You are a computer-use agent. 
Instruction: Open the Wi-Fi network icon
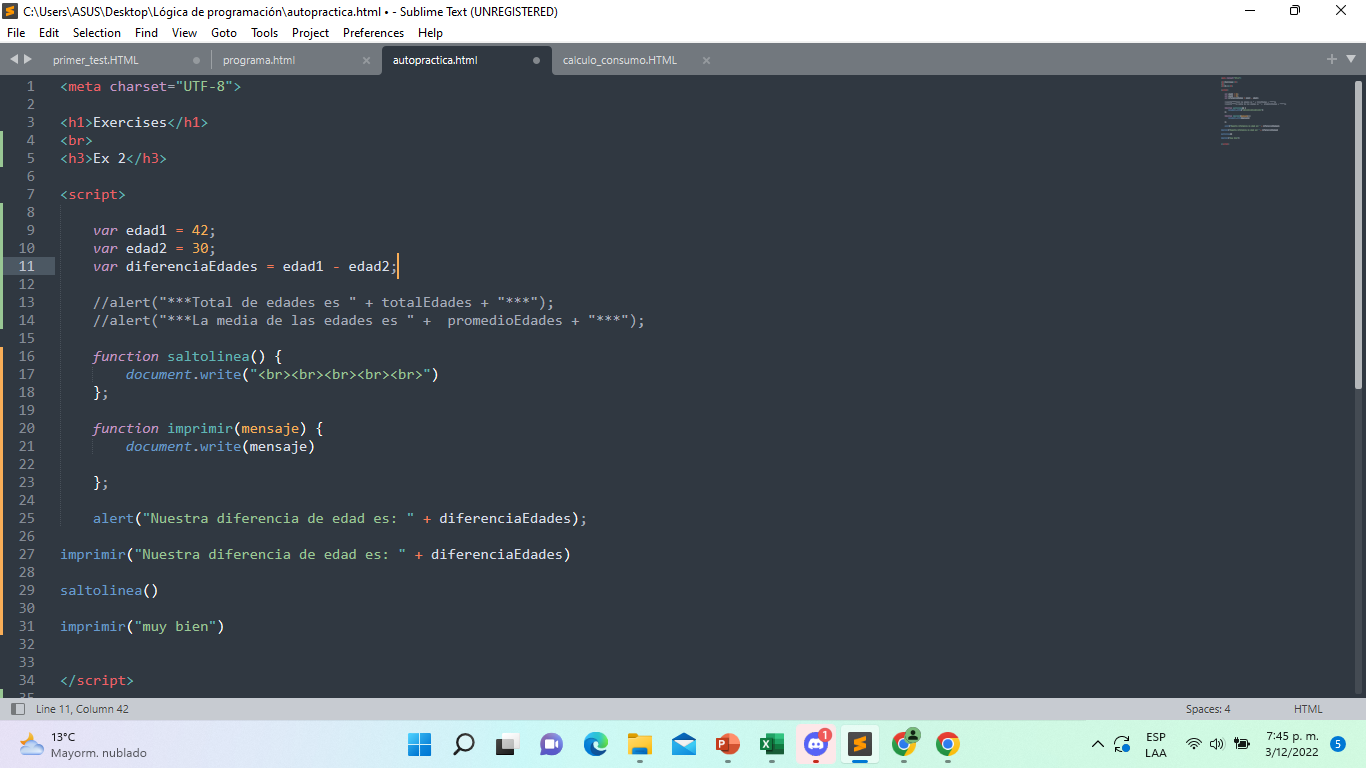(x=1194, y=744)
